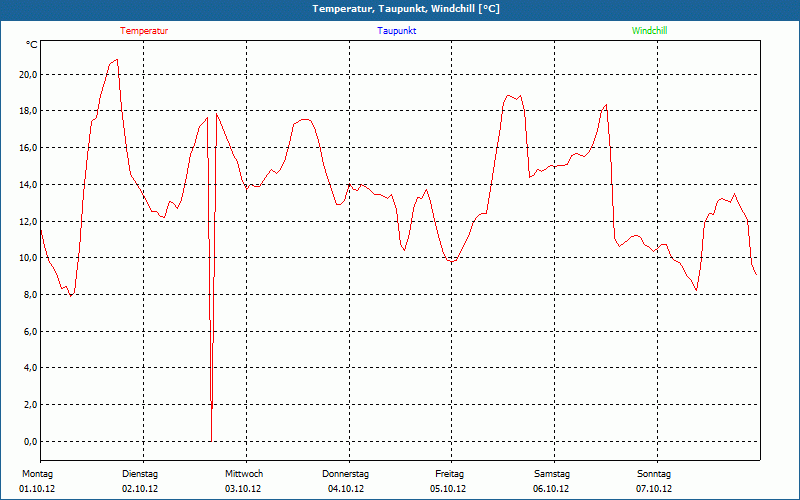800x500 pixels.
Task: Click the date 03.10.12
Action: [x=243, y=489]
